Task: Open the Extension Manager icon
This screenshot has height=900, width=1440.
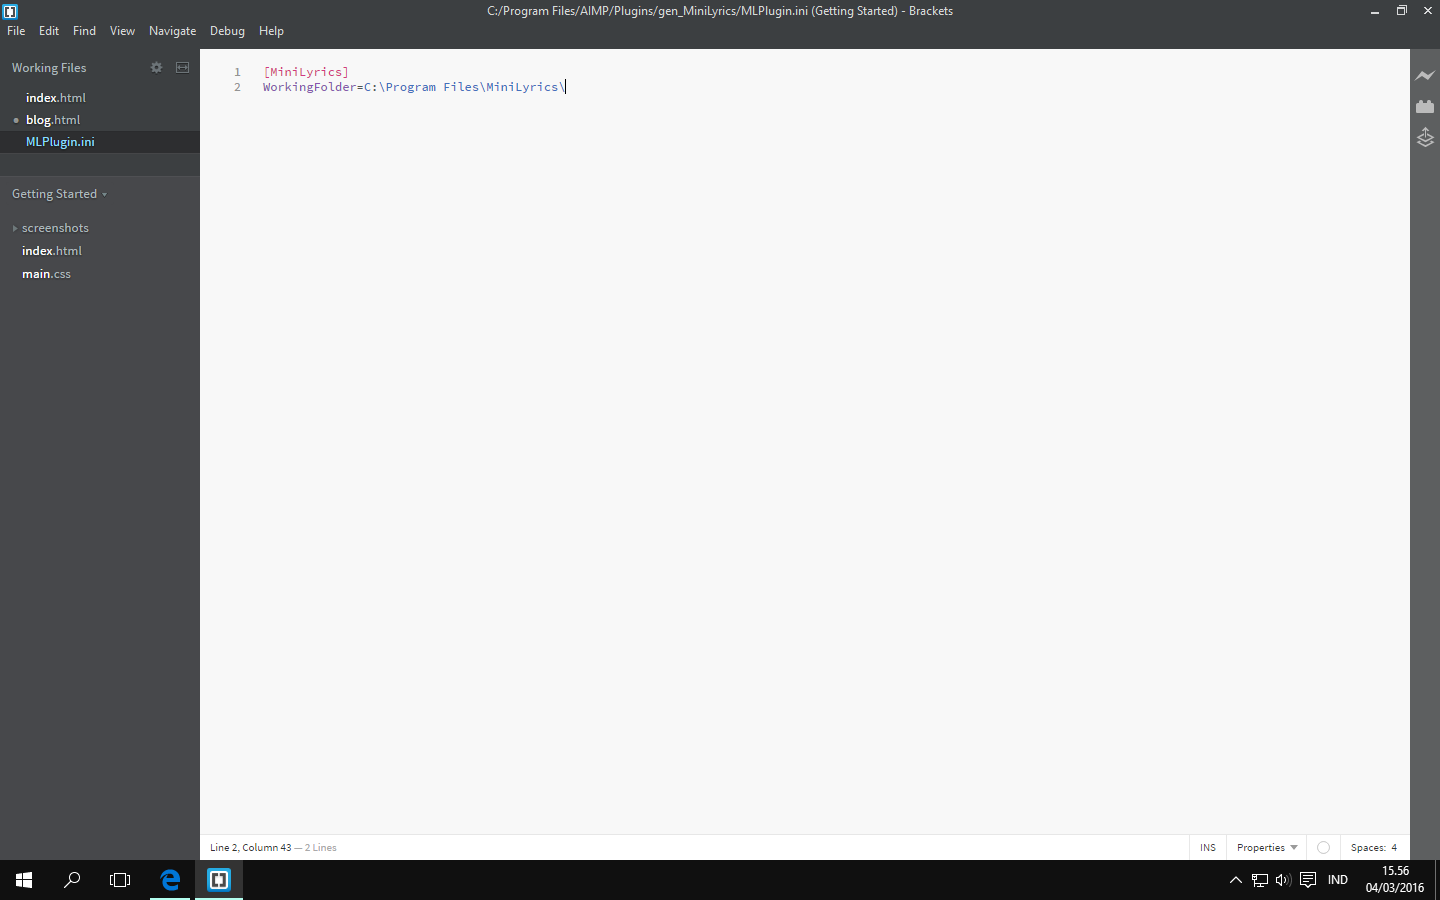Action: [x=1425, y=106]
